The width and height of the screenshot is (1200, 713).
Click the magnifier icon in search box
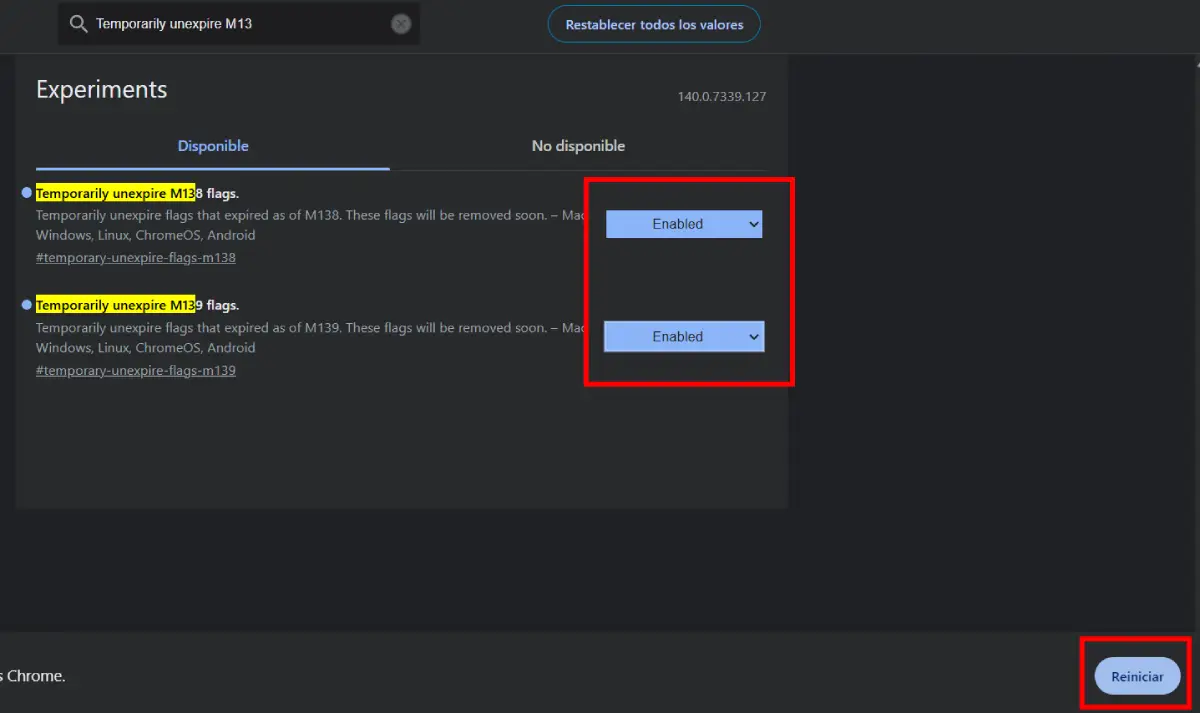point(78,24)
